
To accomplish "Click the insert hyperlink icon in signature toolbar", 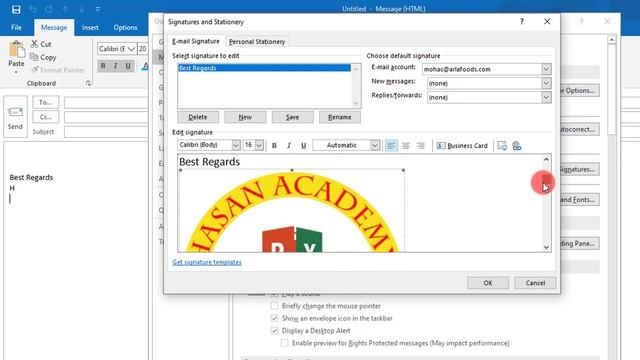I will pyautogui.click(x=517, y=146).
